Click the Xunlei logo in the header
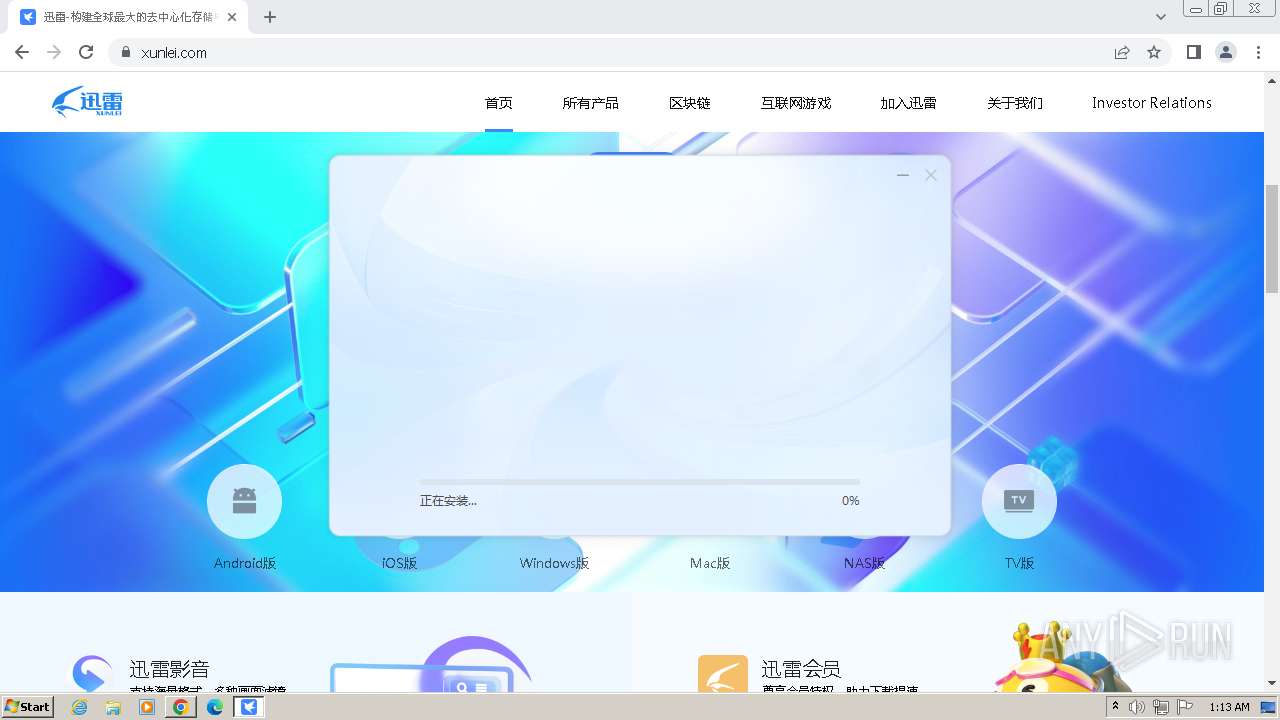 [x=87, y=102]
